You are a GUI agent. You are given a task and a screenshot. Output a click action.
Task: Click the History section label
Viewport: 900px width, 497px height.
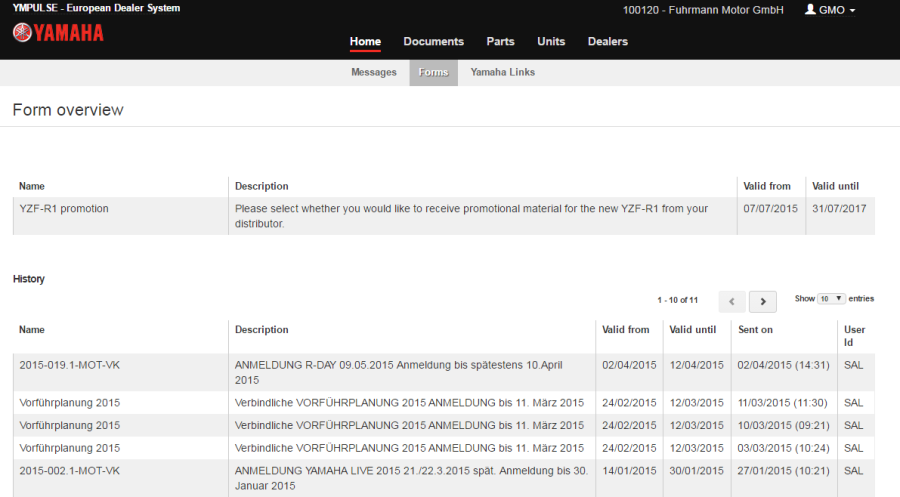29,279
